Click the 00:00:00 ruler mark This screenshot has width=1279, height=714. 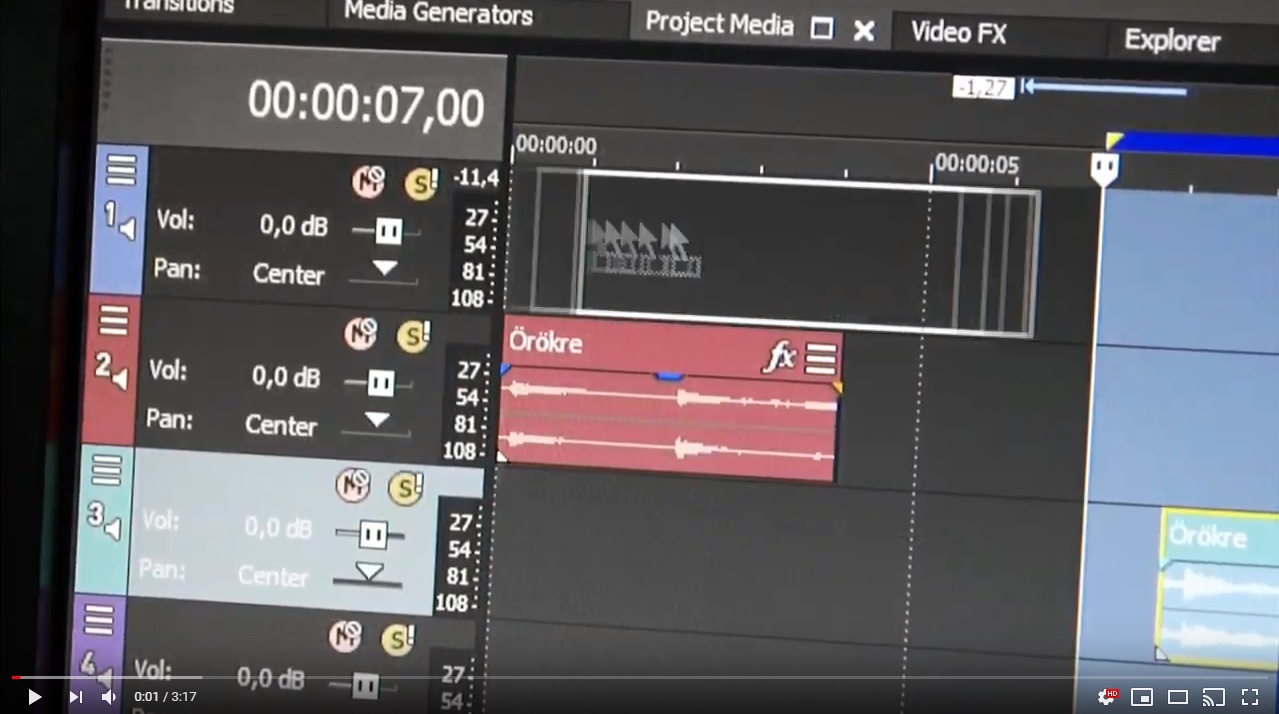tap(556, 145)
